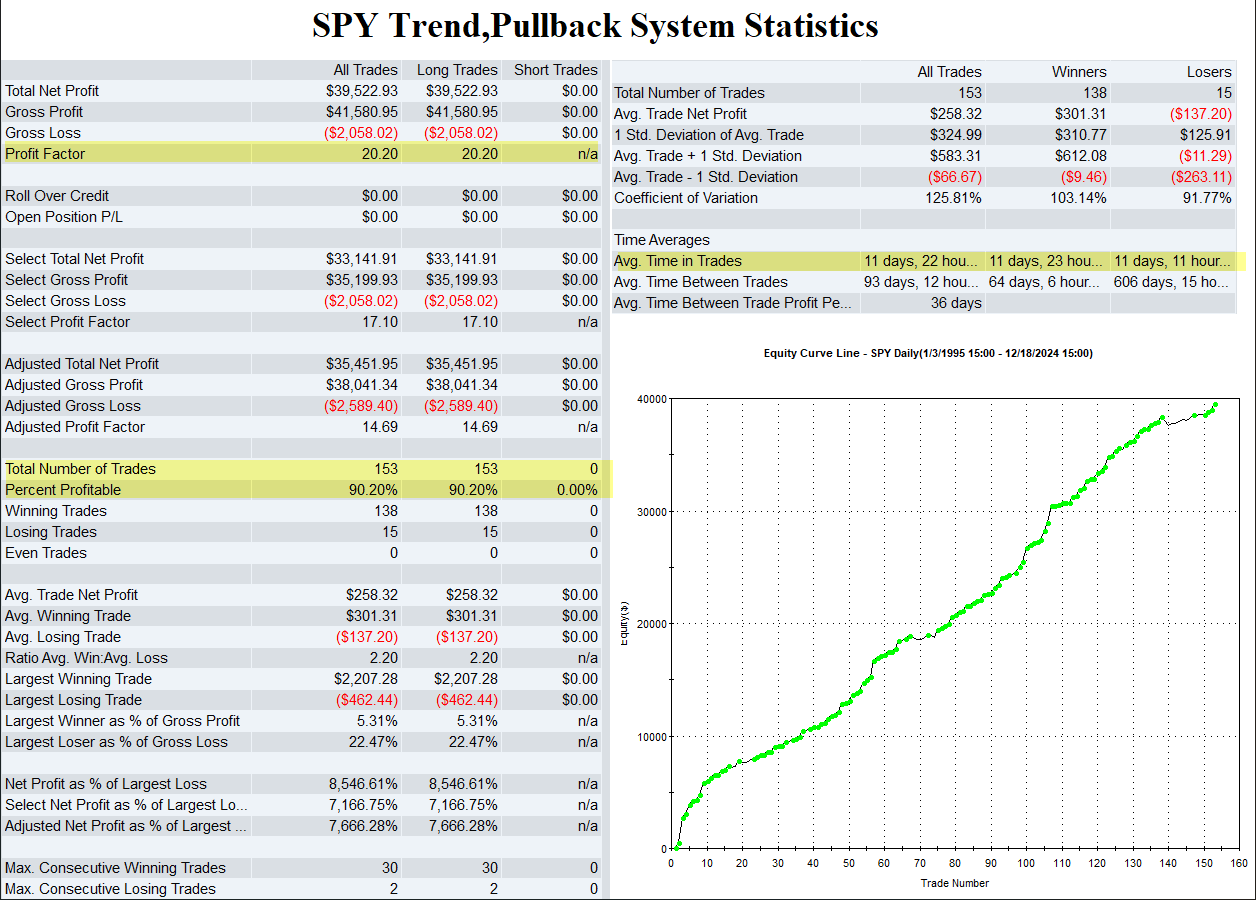Screen dimensions: 1256x900
Task: Click the $125.91 Losers deviation value
Action: [x=1205, y=135]
